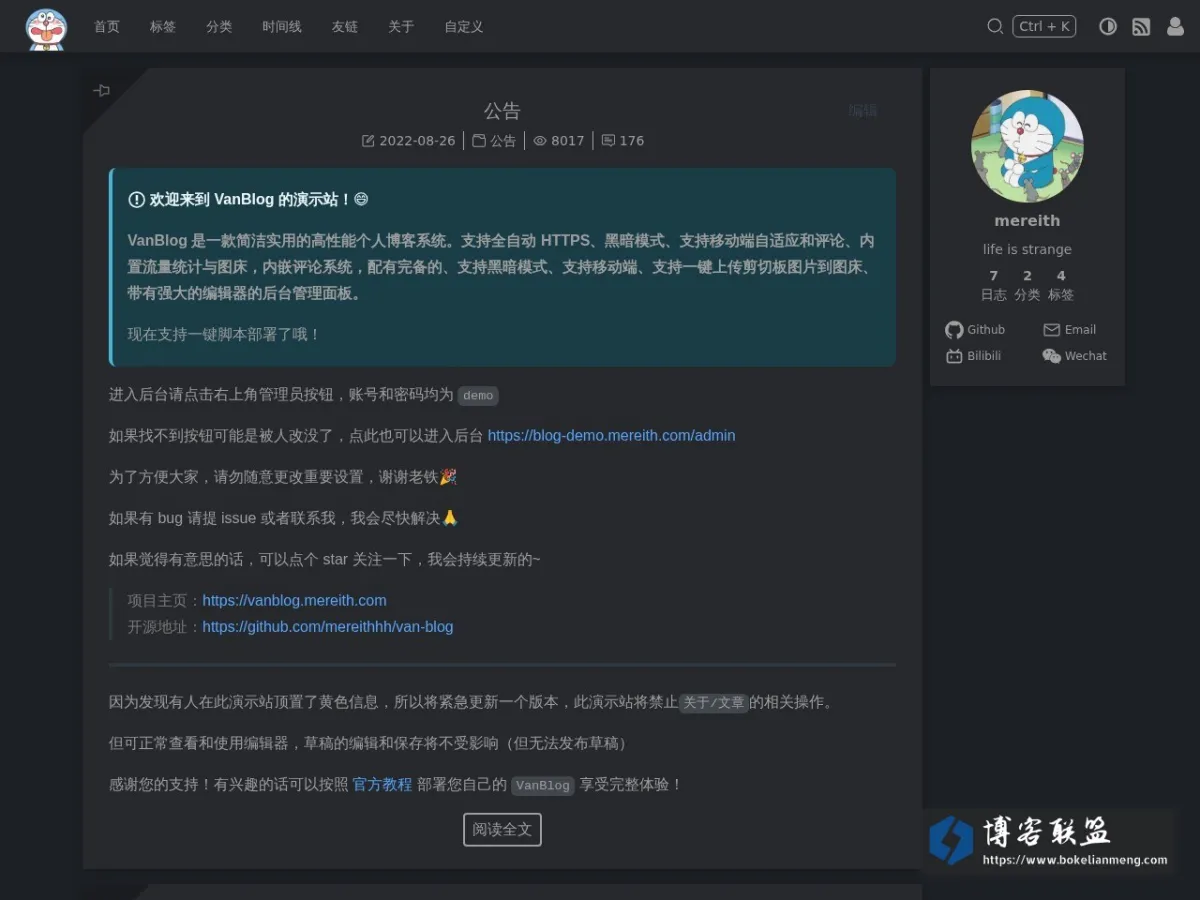Click the mereith avatar image
This screenshot has width=1200, height=900.
point(1027,146)
